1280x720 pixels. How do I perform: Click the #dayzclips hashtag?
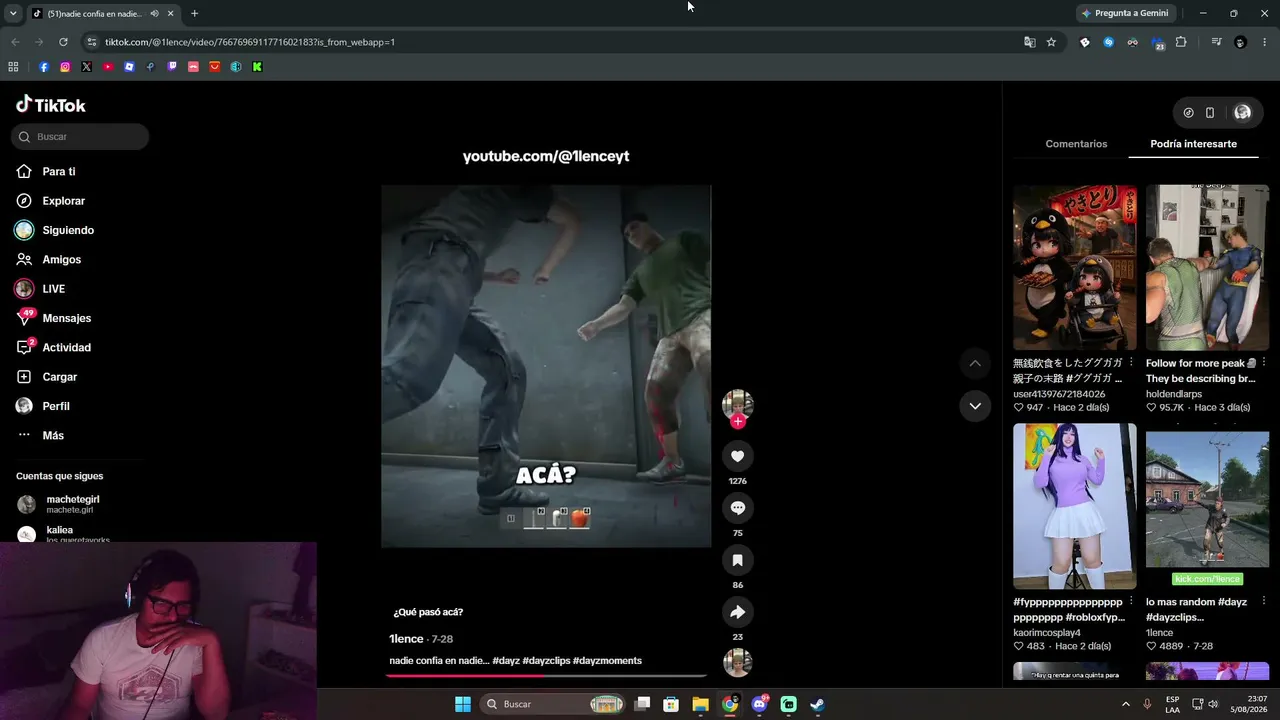click(545, 661)
